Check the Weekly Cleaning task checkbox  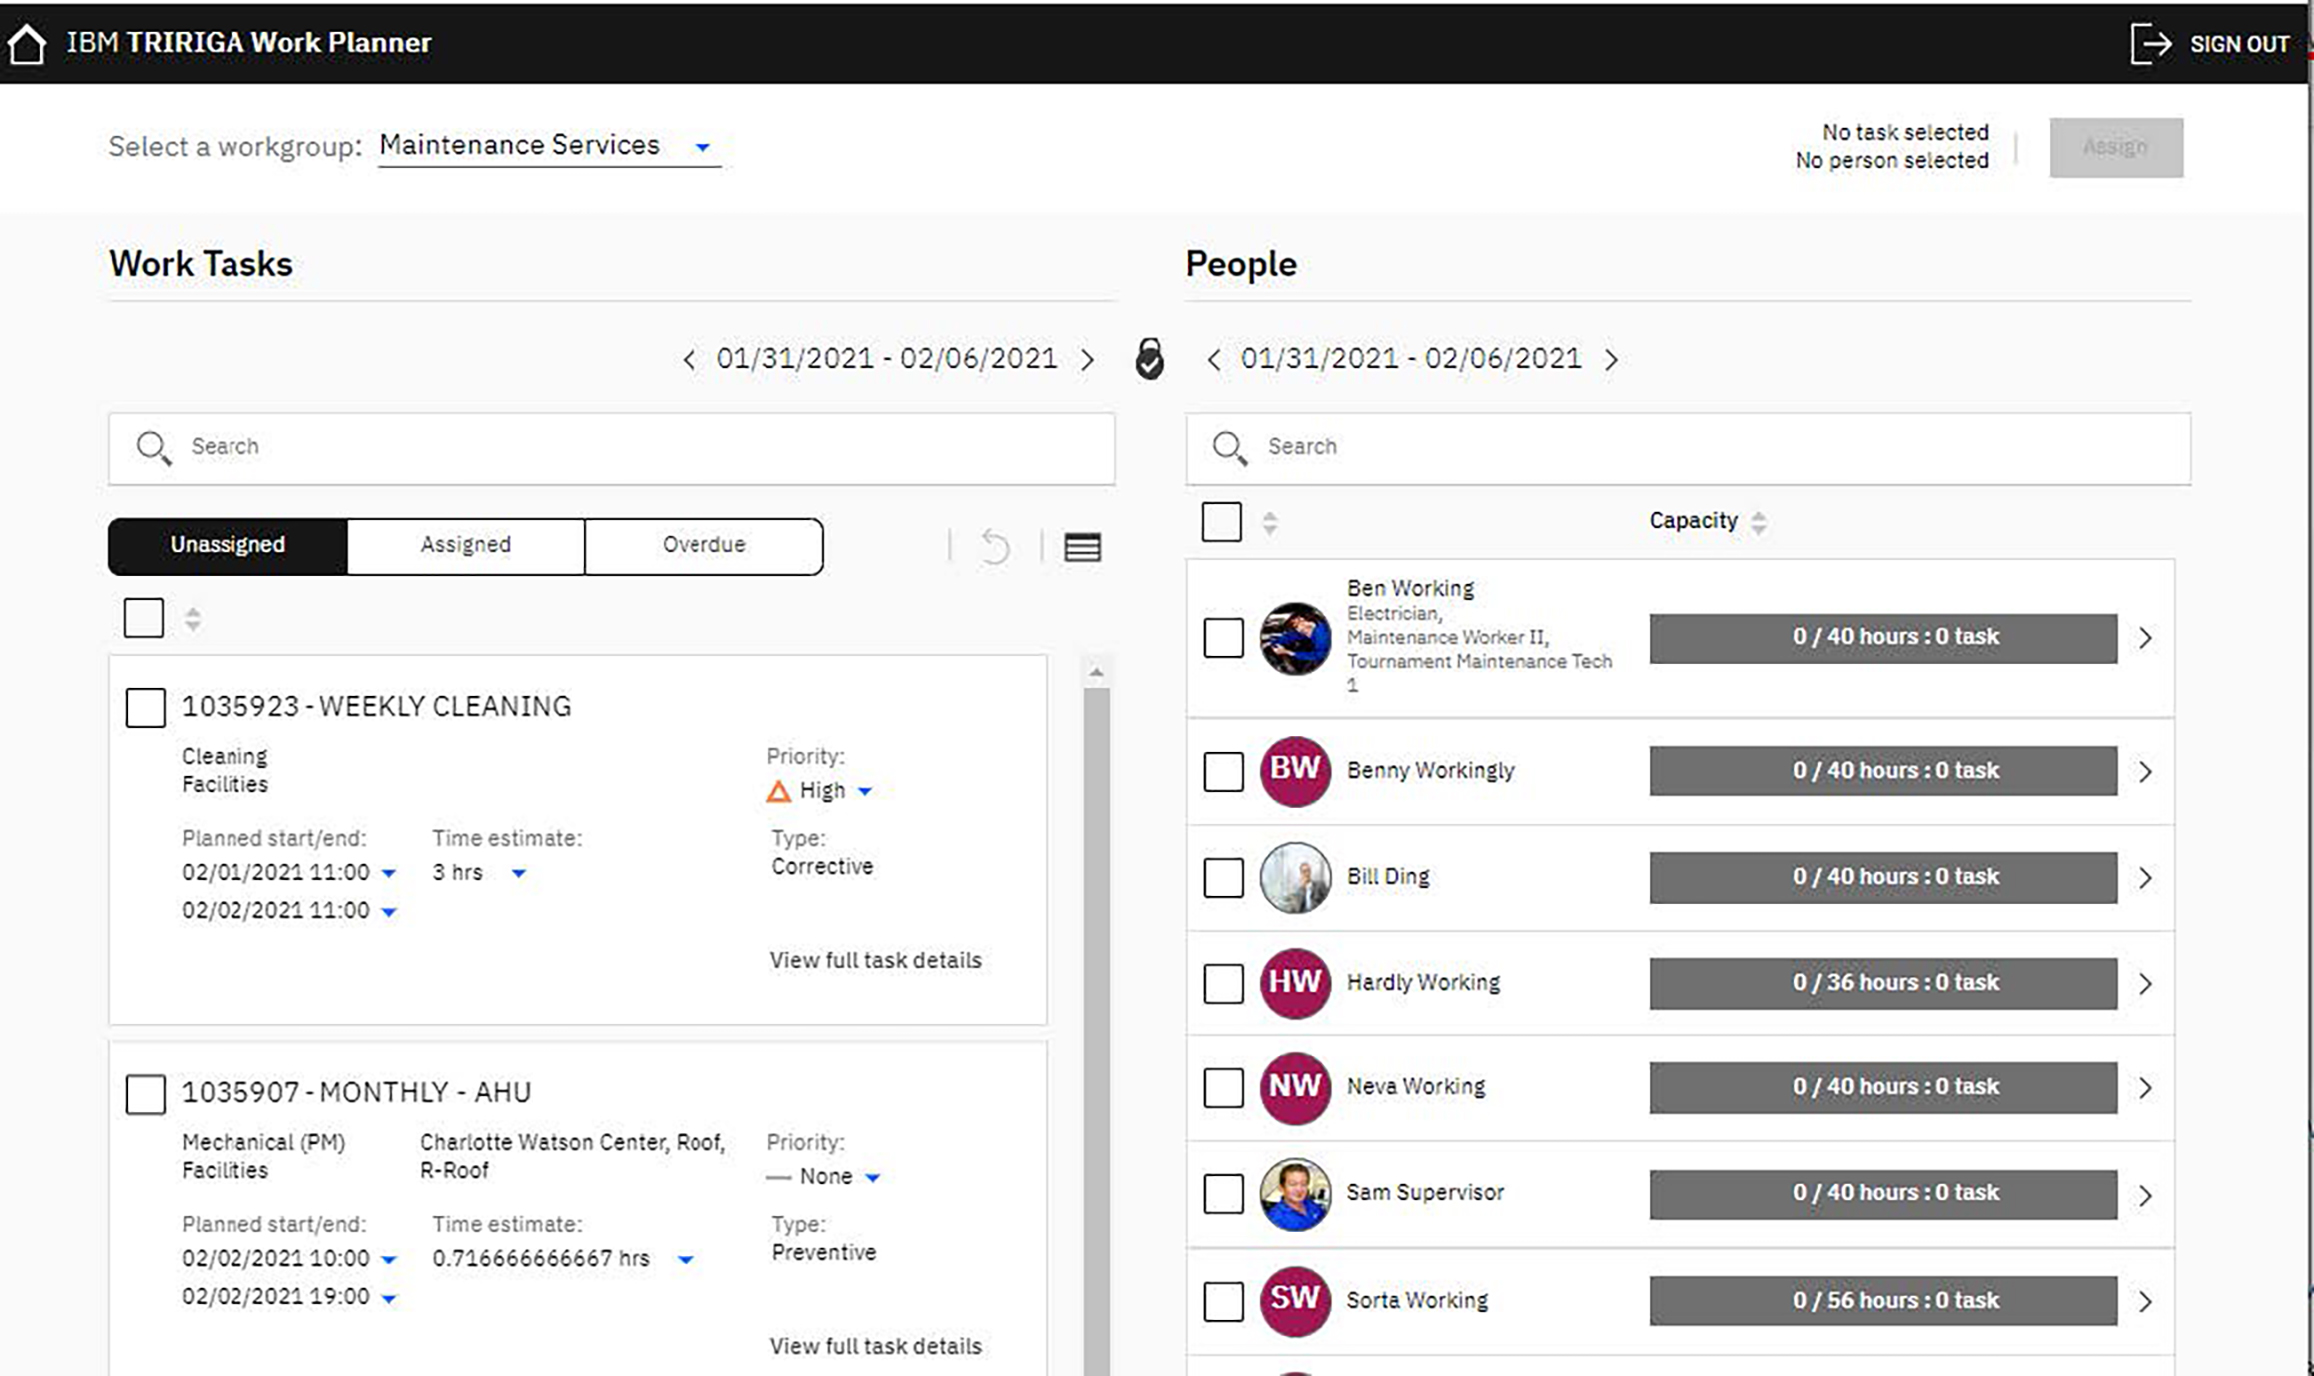coord(146,707)
